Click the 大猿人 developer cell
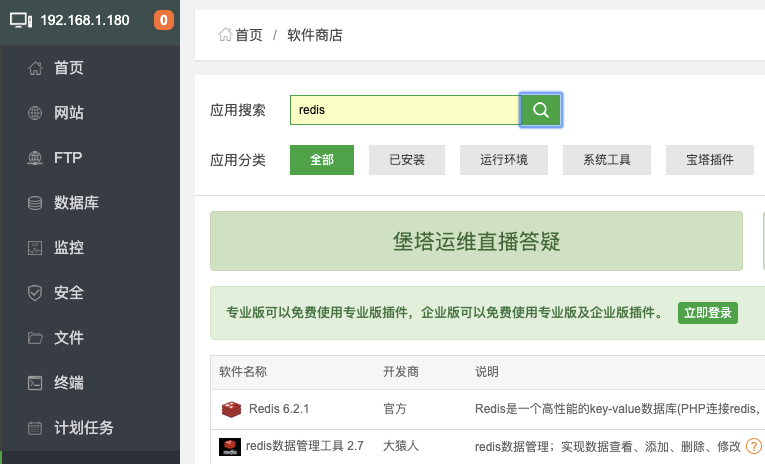The width and height of the screenshot is (765, 464). tap(401, 446)
